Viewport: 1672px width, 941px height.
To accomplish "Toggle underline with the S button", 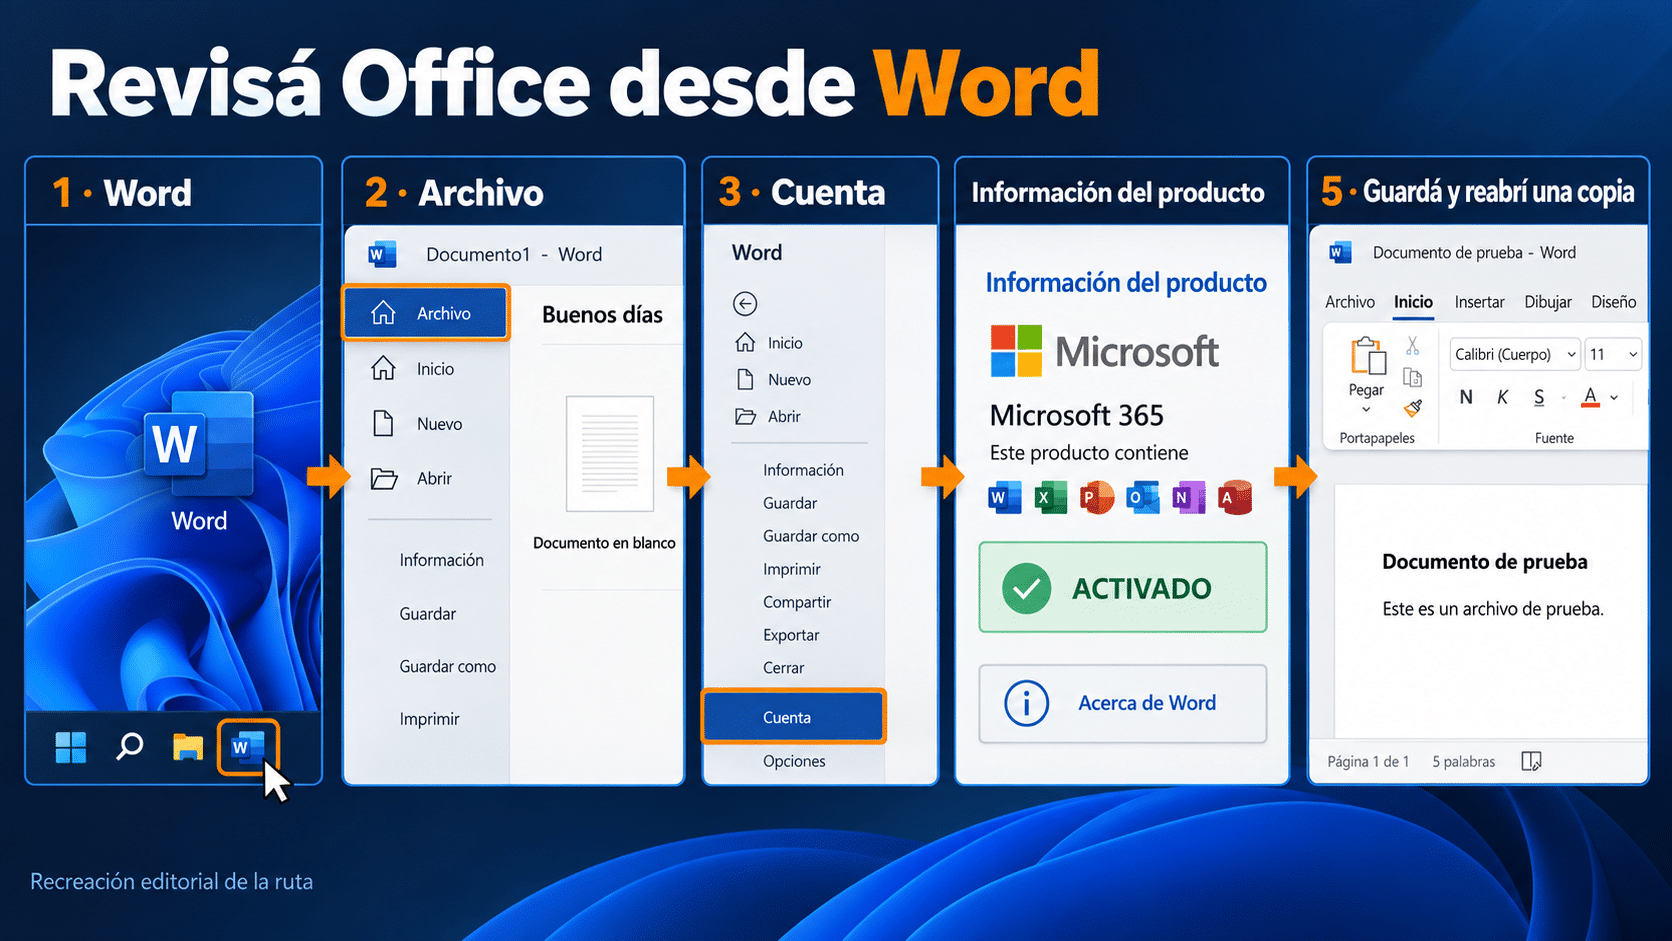I will (1539, 397).
